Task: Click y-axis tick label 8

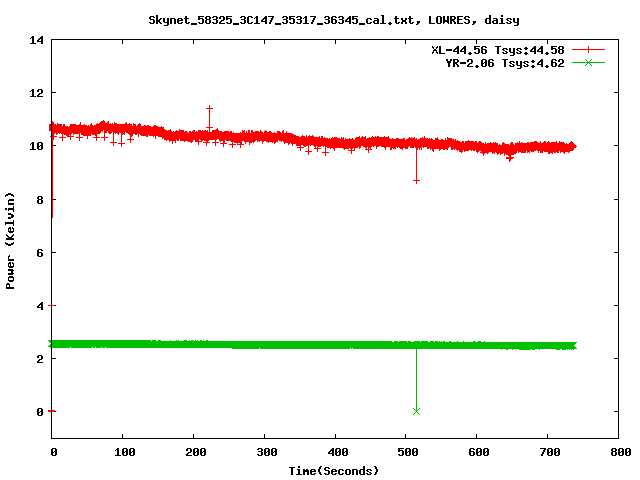Action: [x=40, y=200]
